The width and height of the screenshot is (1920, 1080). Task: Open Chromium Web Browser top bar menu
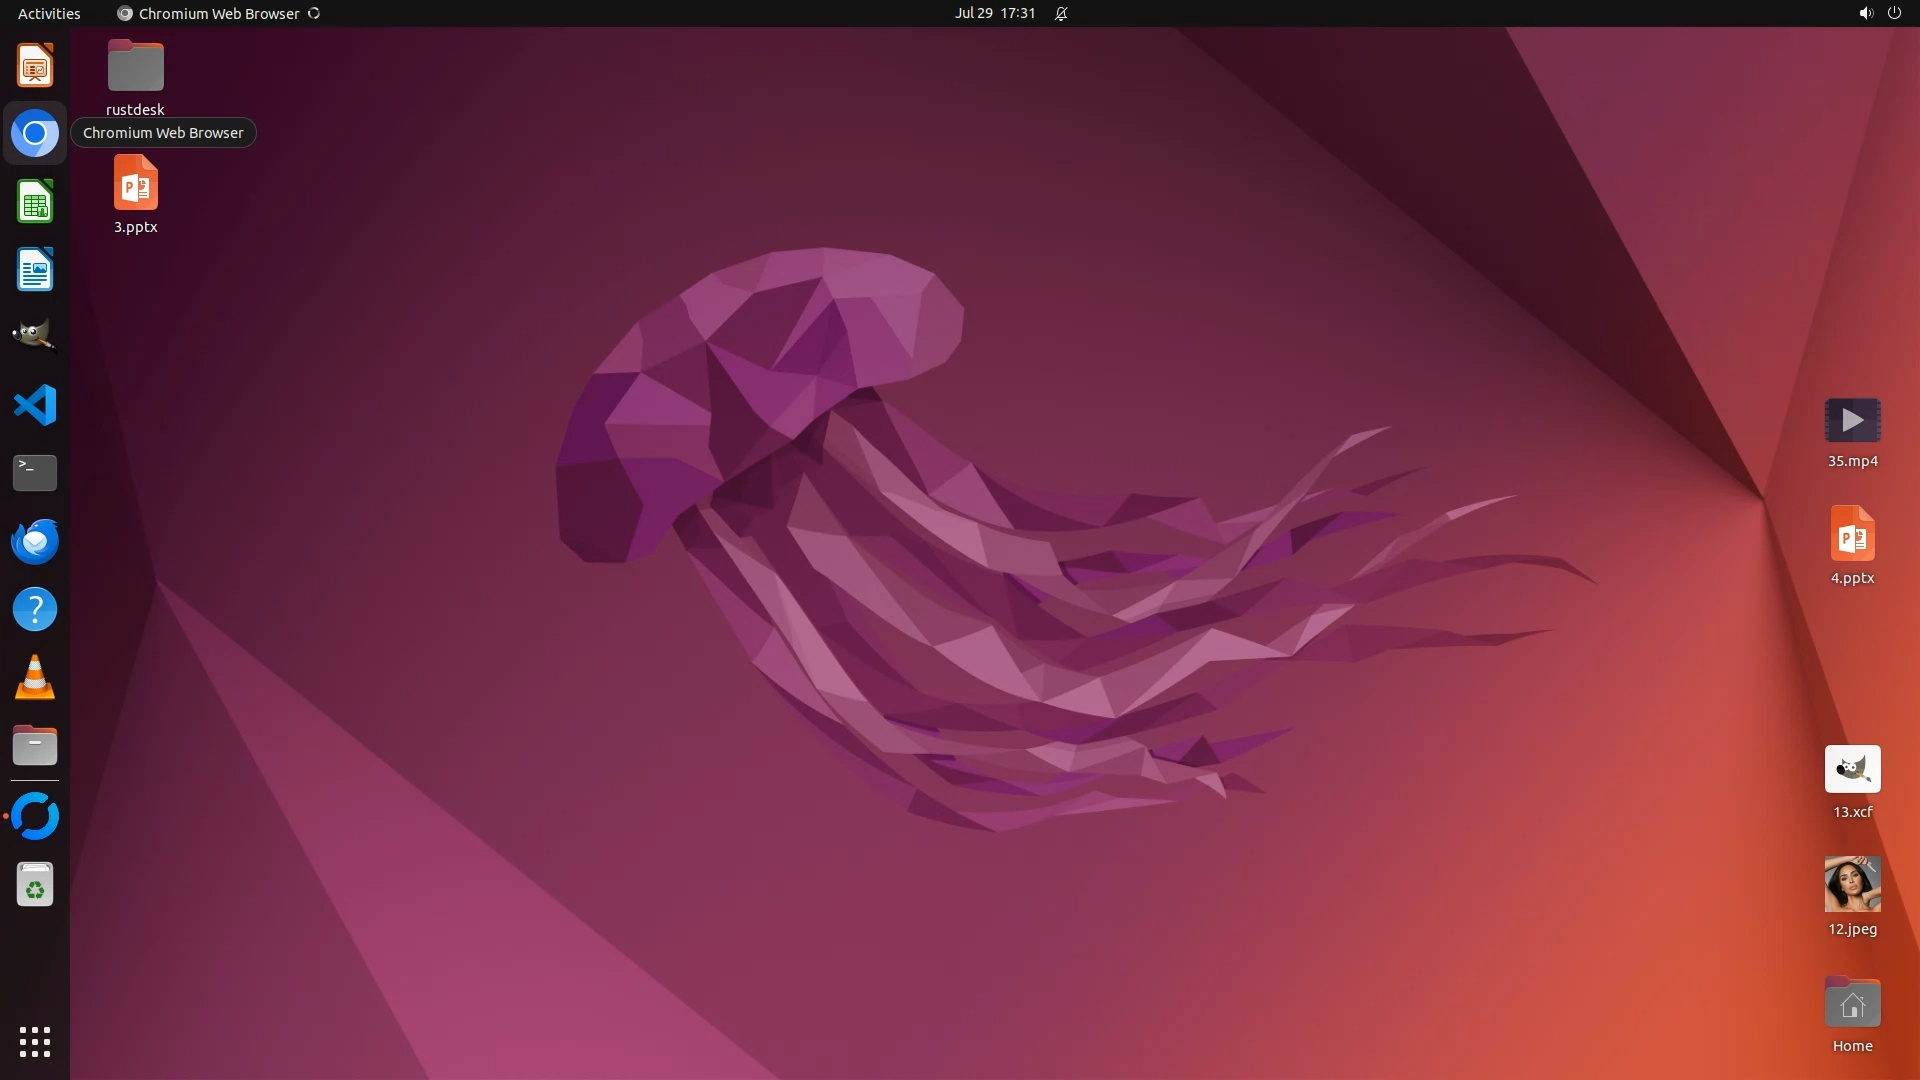[x=218, y=13]
